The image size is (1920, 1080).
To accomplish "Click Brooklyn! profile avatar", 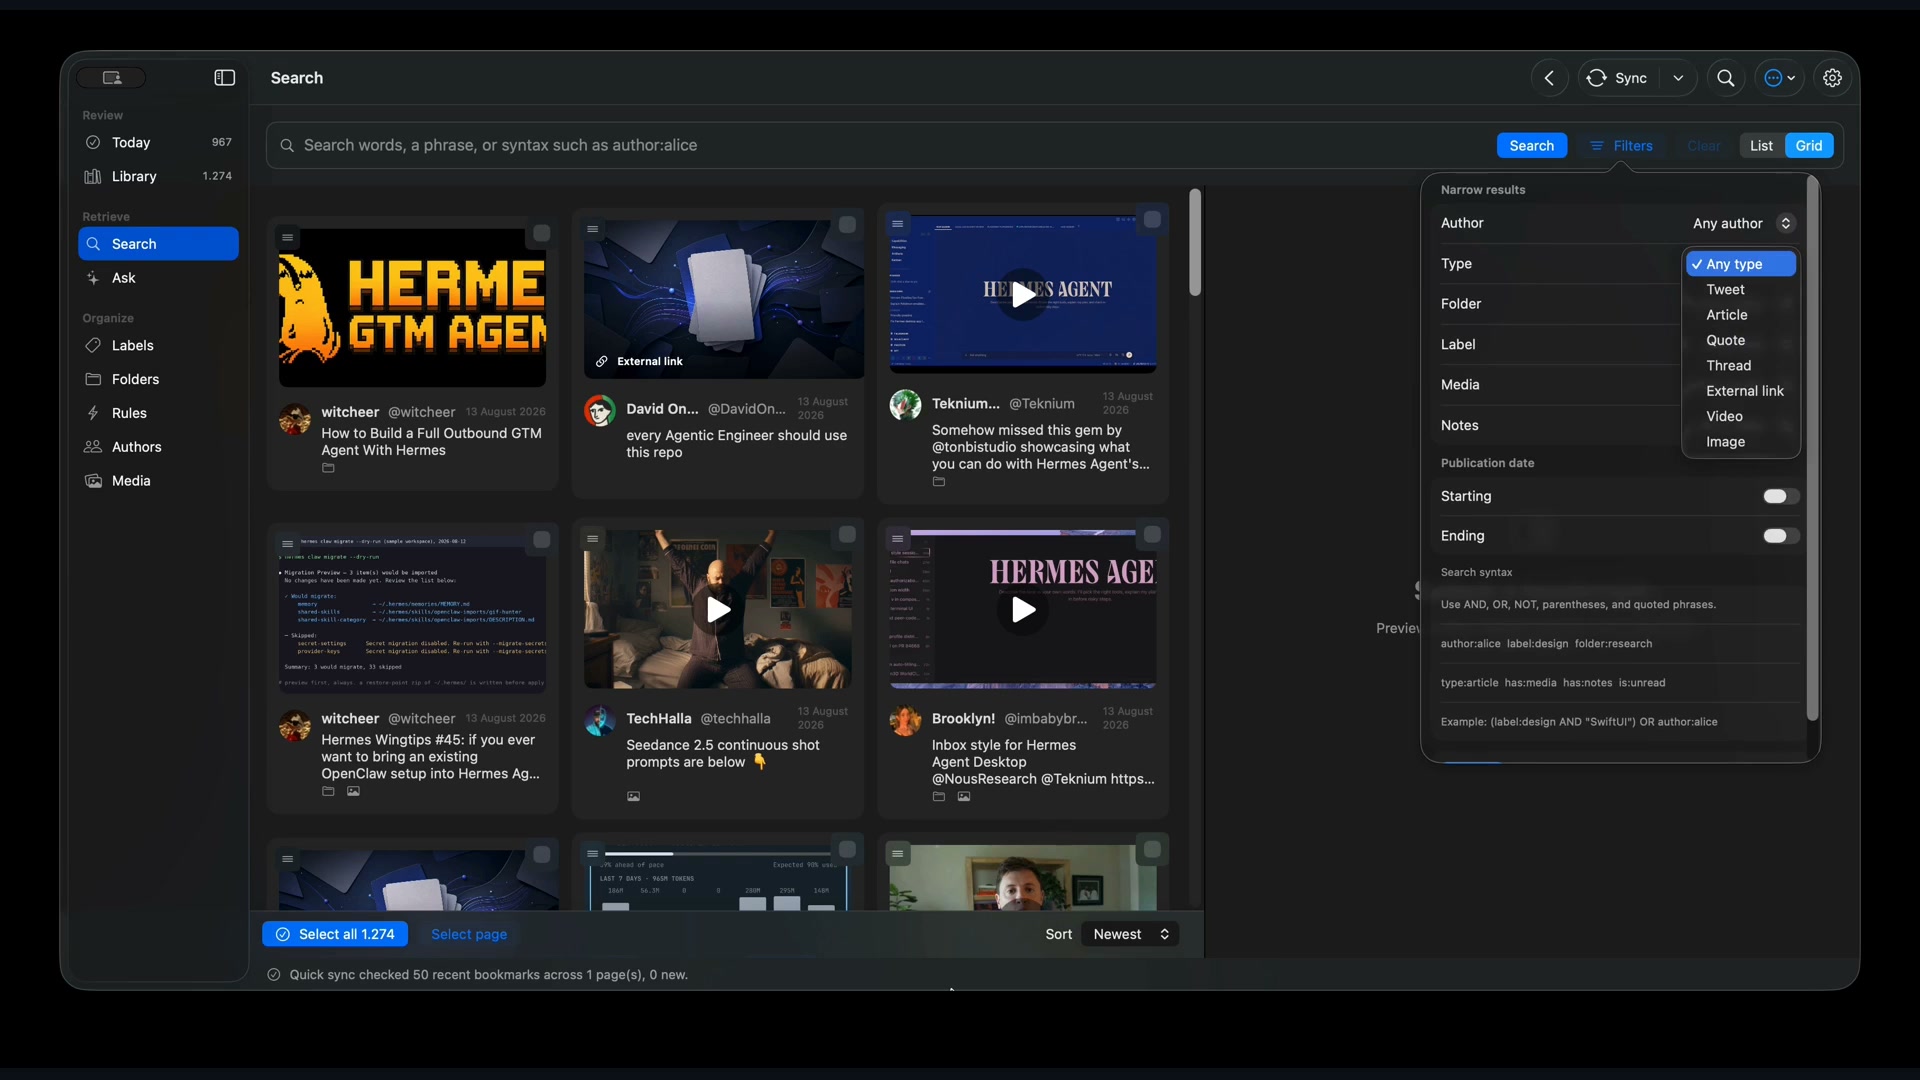I will 905,720.
